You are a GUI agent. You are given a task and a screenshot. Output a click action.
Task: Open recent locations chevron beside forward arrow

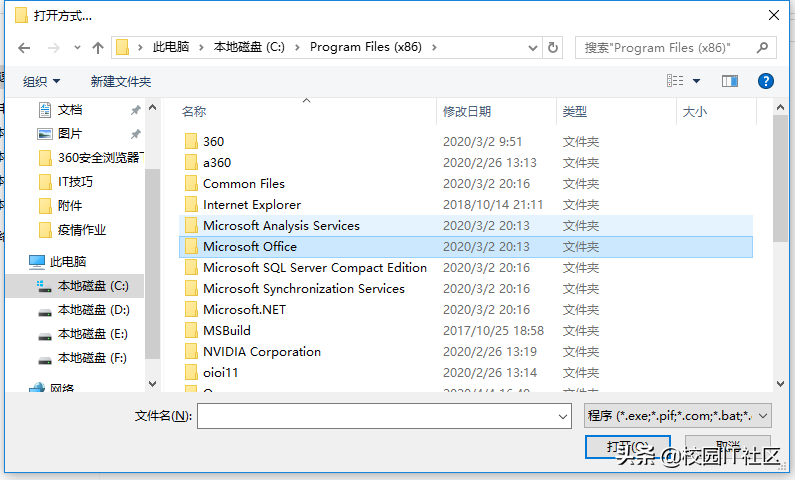point(77,48)
